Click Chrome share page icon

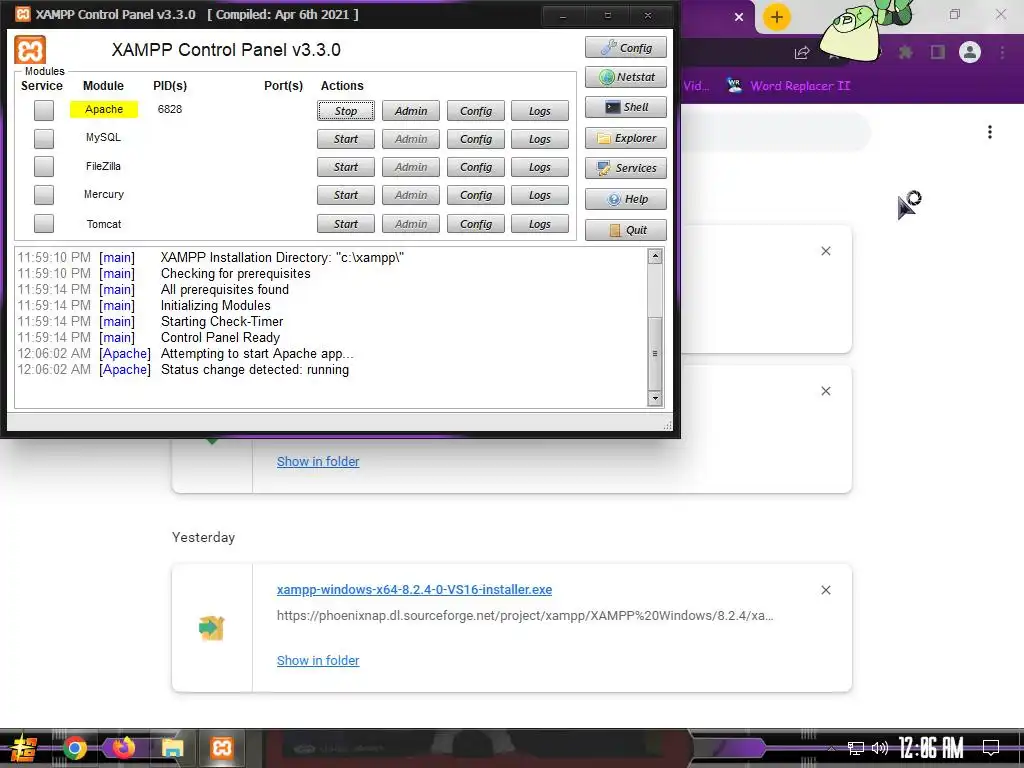(x=802, y=52)
